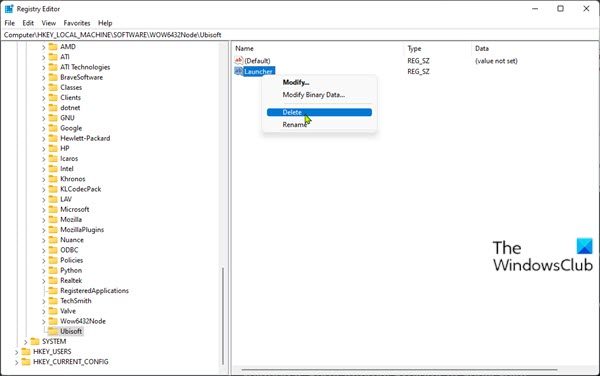
Task: Click the tree pane vertical scrollbar
Action: click(223, 316)
